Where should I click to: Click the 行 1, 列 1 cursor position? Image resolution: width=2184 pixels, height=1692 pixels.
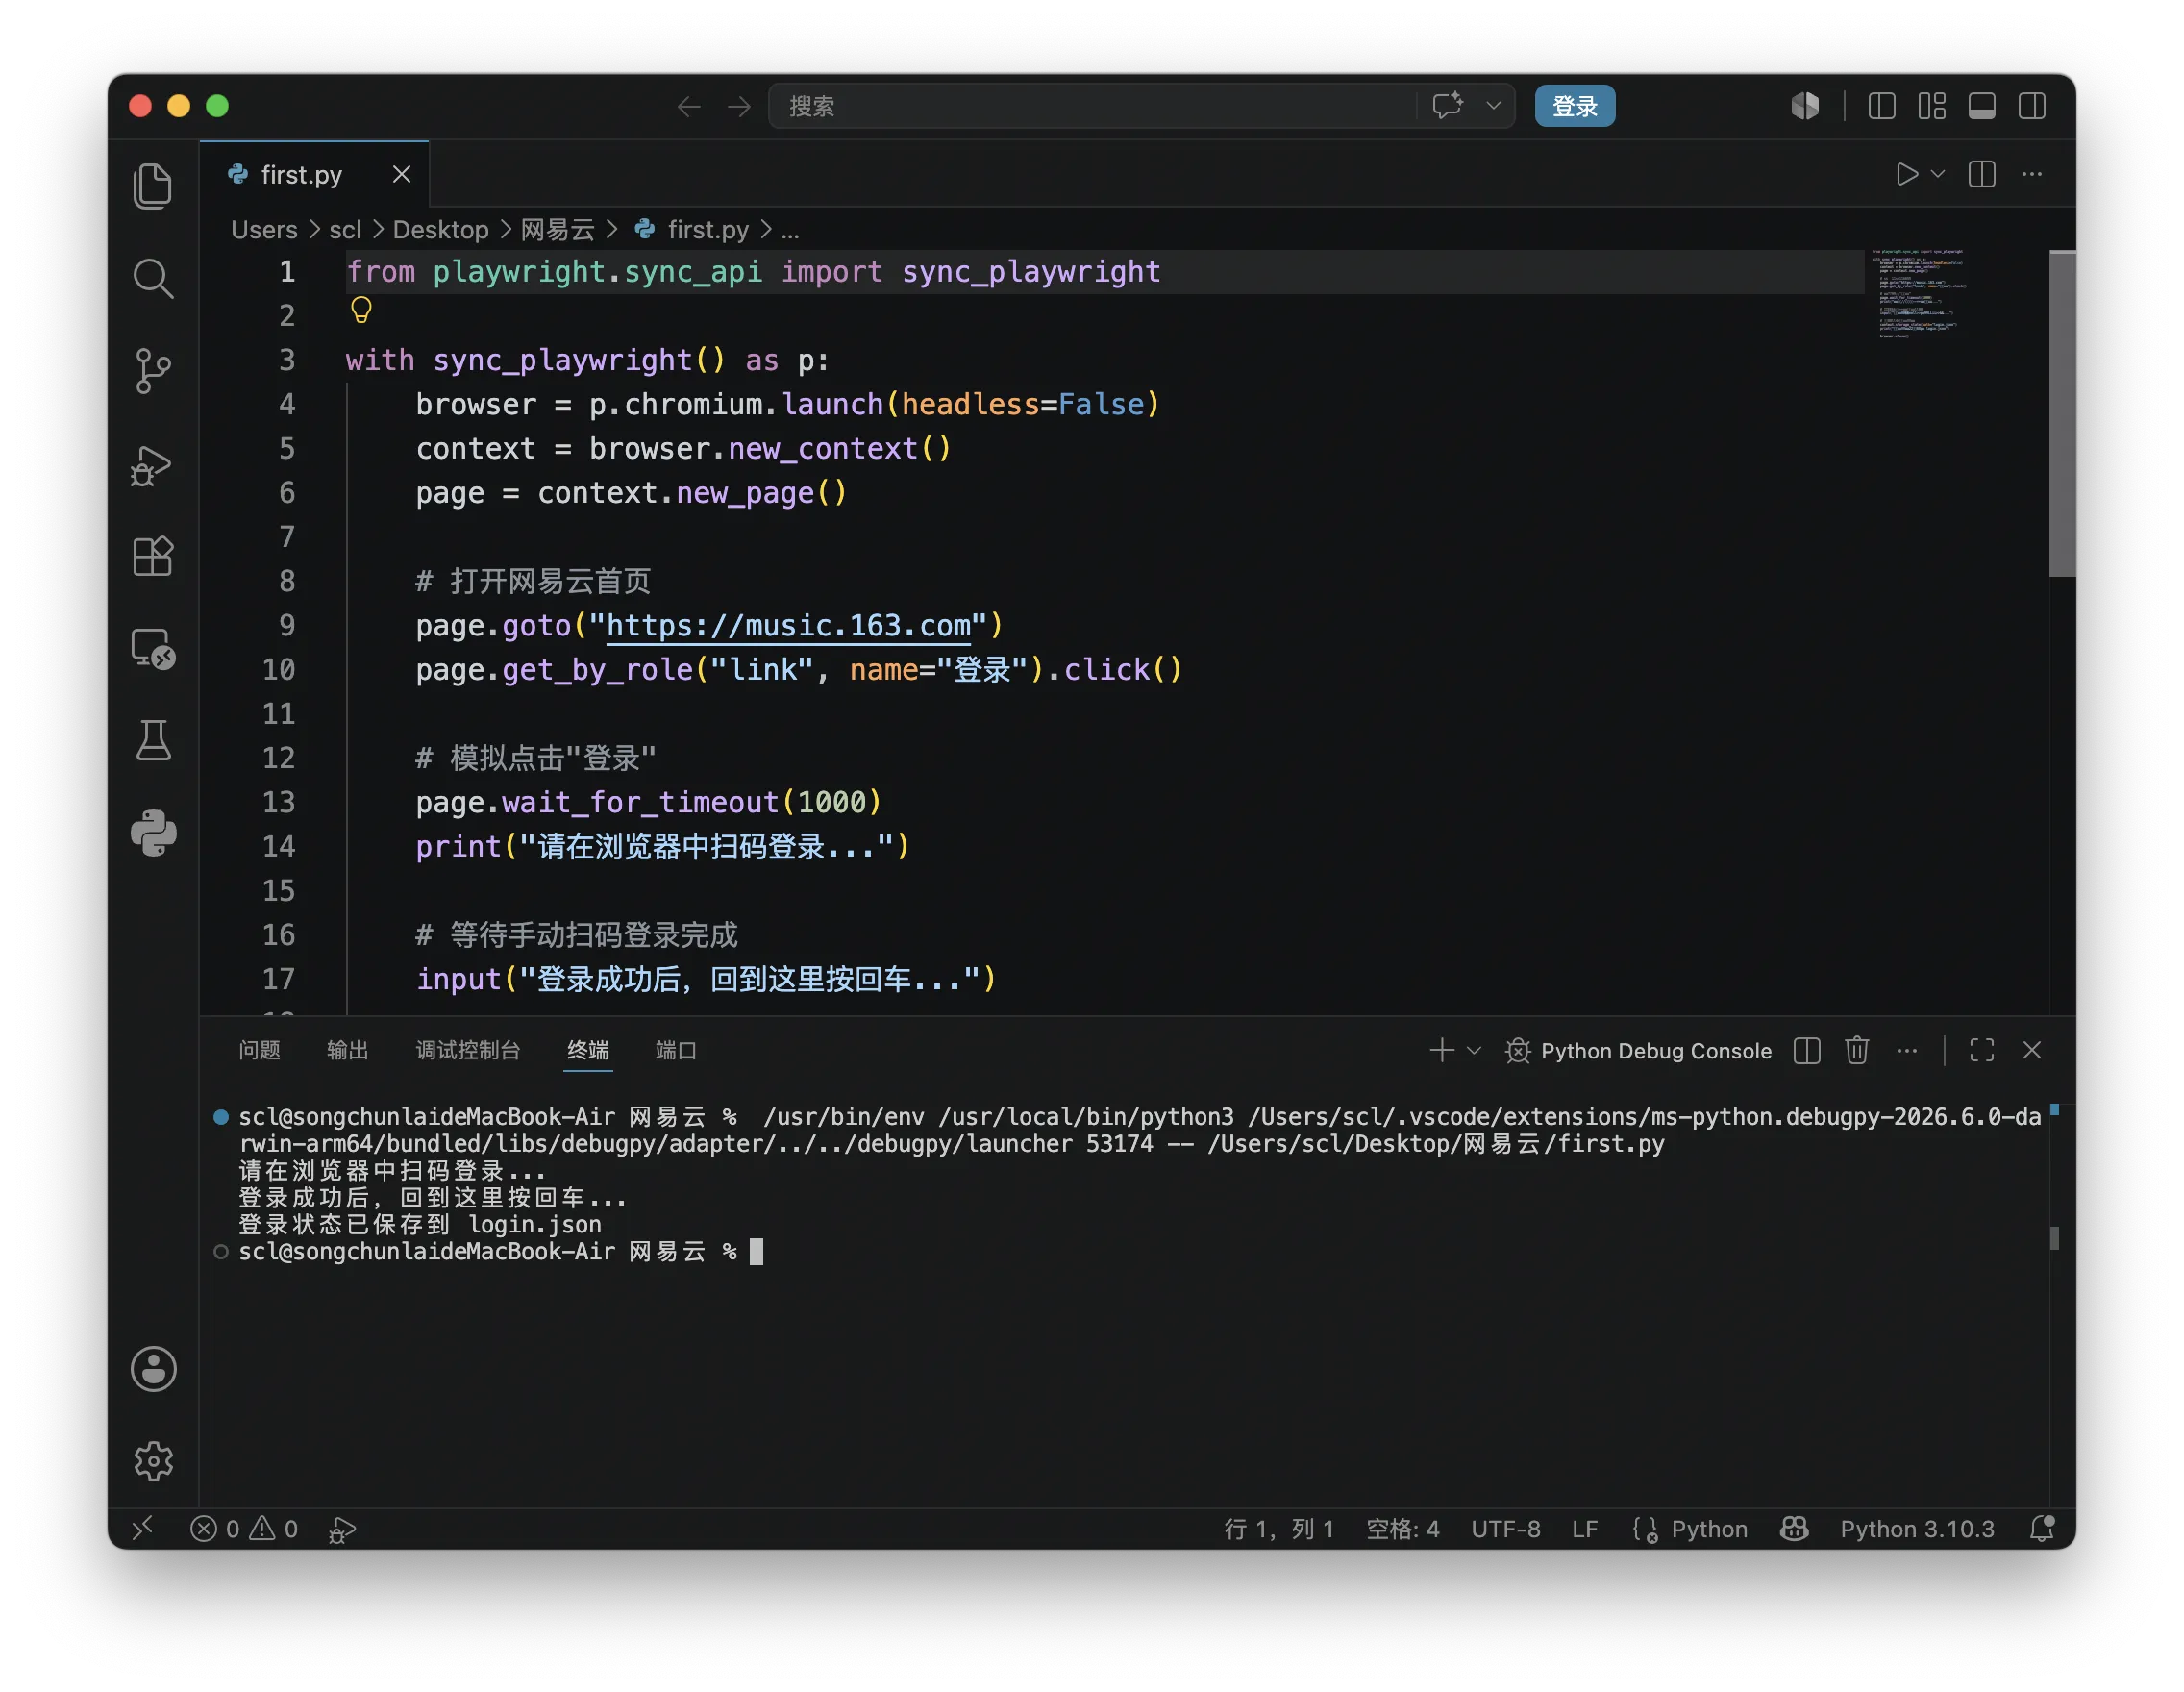coord(1279,1529)
